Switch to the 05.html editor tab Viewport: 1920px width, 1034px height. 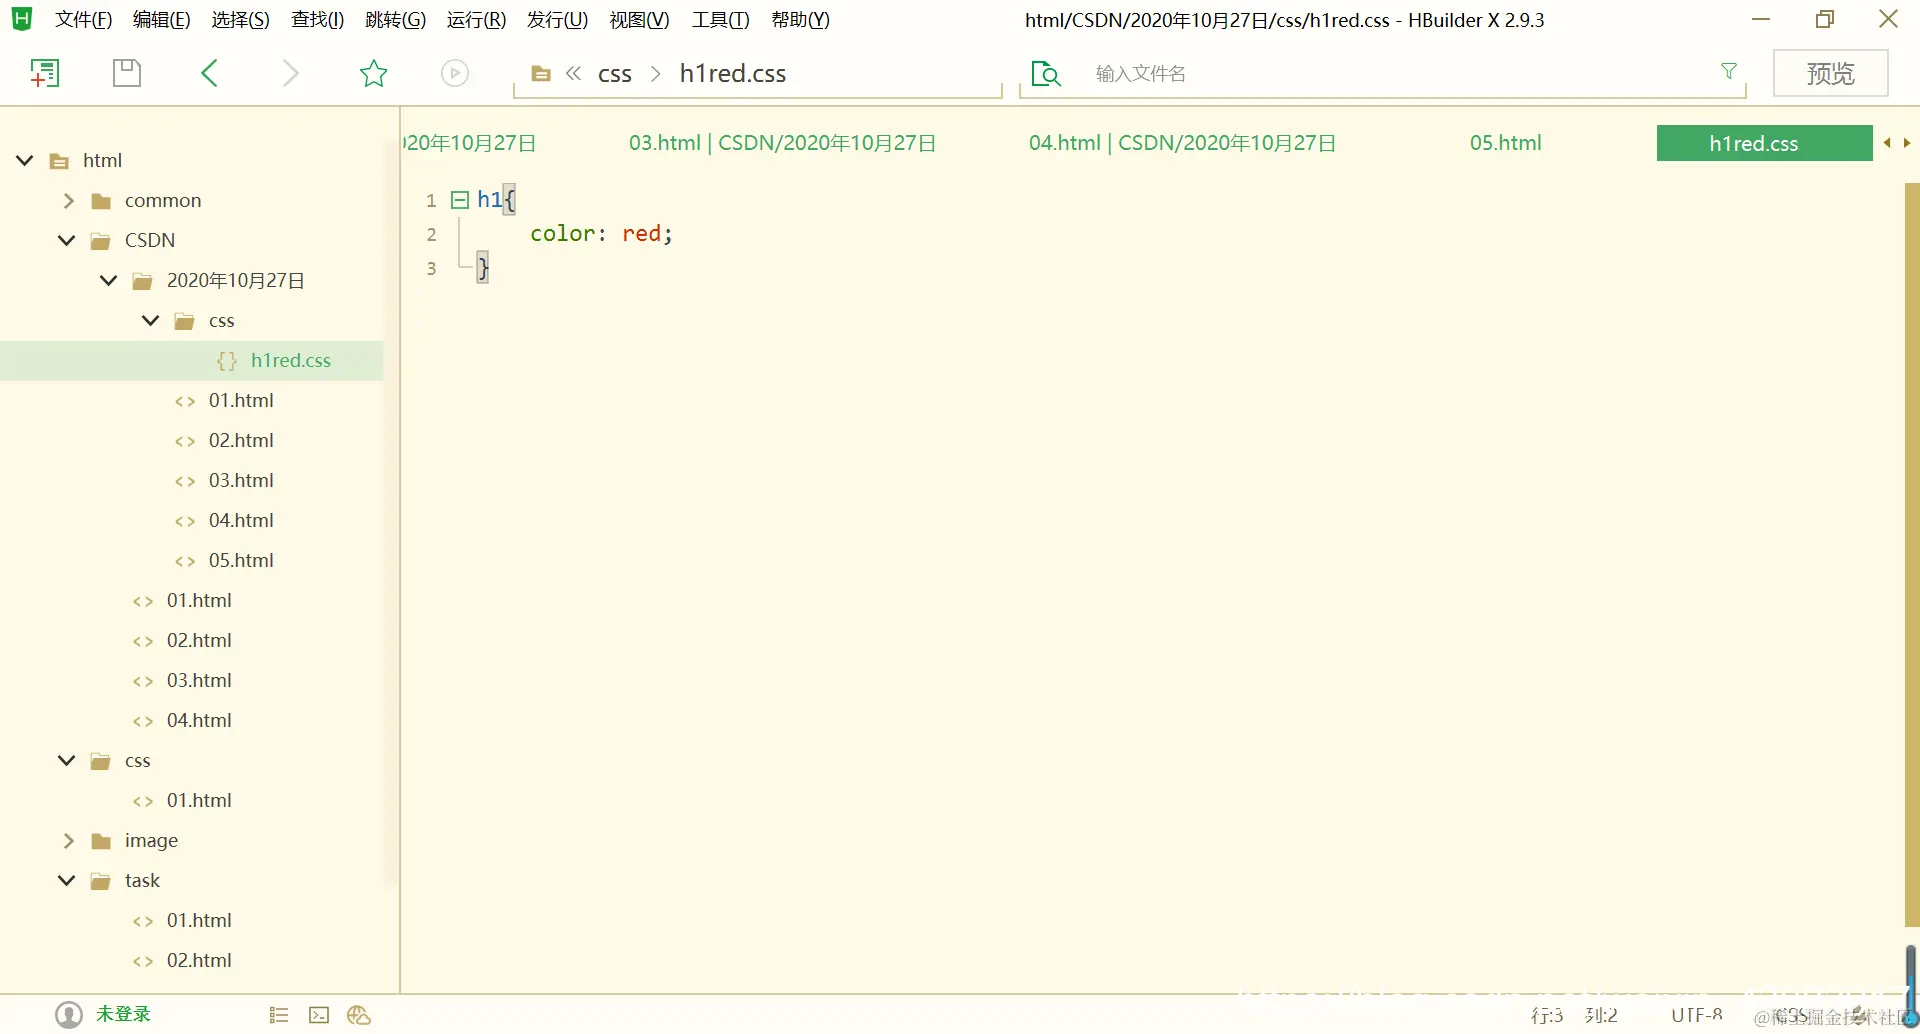tap(1505, 143)
